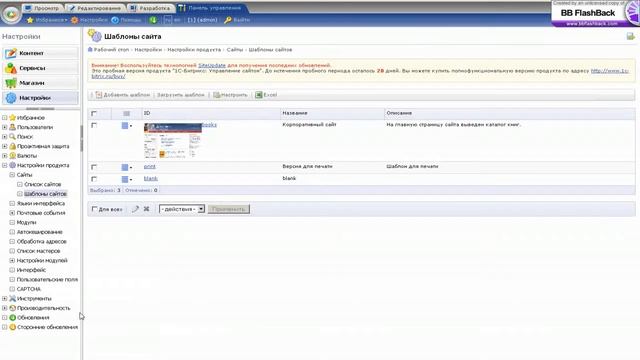The image size is (640, 360).
Task: Check the blank template row checkbox
Action: pos(94,179)
